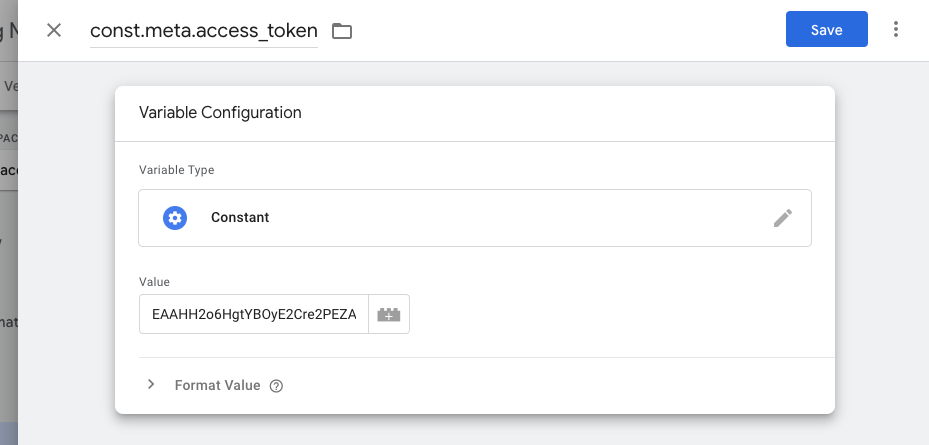Insert a variable using the brick icon
The image size is (929, 445).
click(389, 315)
